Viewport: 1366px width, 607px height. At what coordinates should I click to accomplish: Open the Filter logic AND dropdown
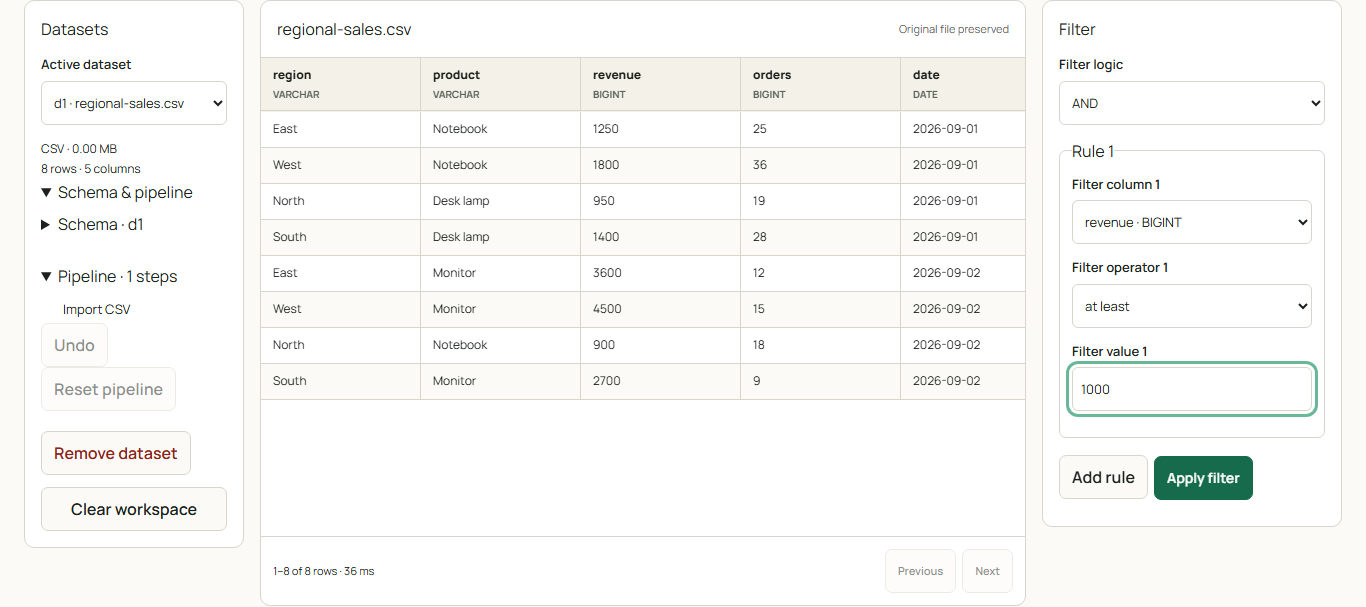coord(1192,103)
